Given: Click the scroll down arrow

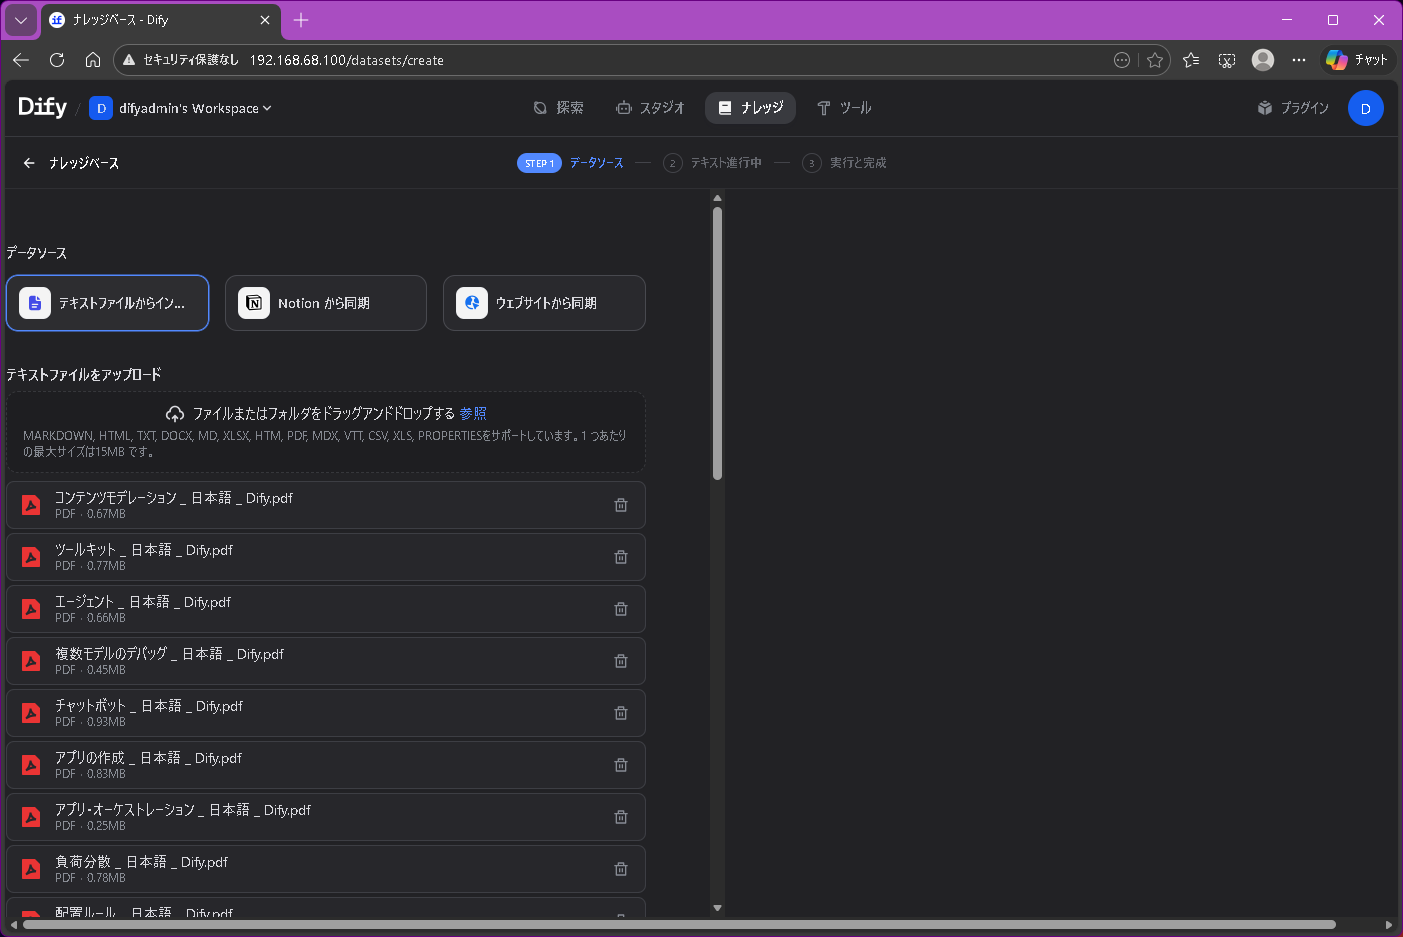Looking at the screenshot, I should click(x=717, y=908).
